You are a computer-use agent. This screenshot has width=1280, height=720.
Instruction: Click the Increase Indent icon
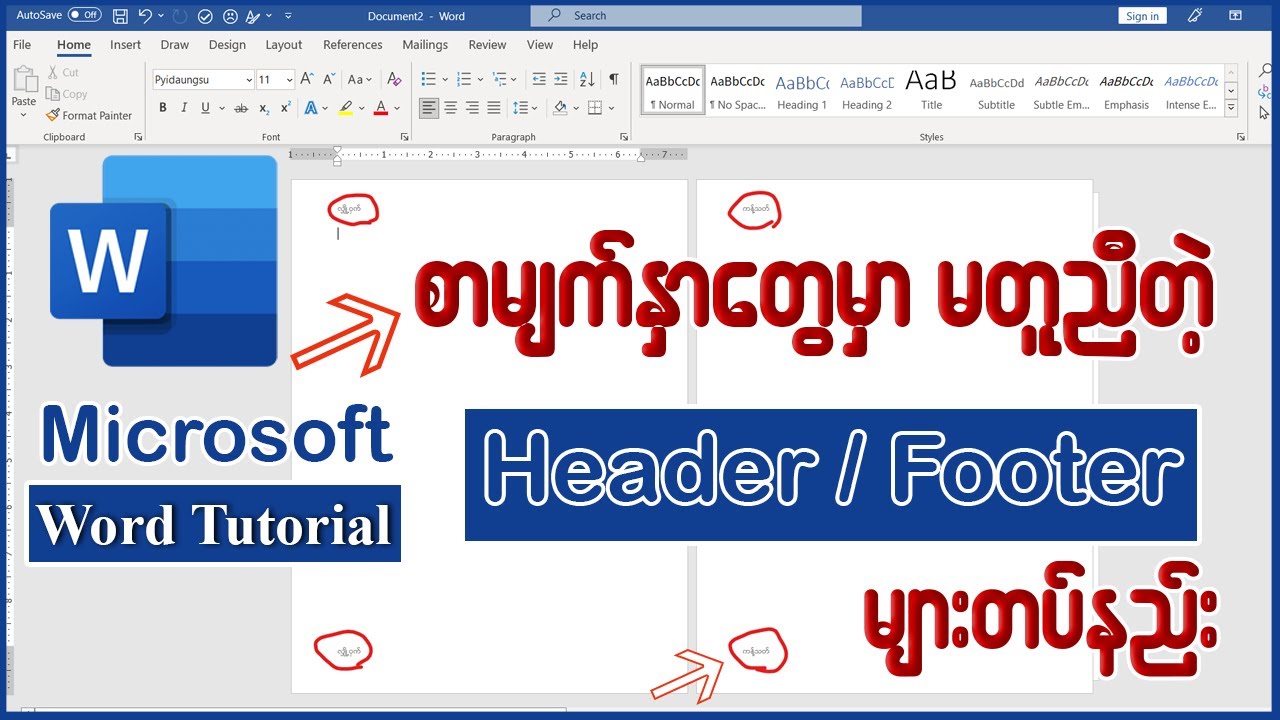[x=561, y=79]
